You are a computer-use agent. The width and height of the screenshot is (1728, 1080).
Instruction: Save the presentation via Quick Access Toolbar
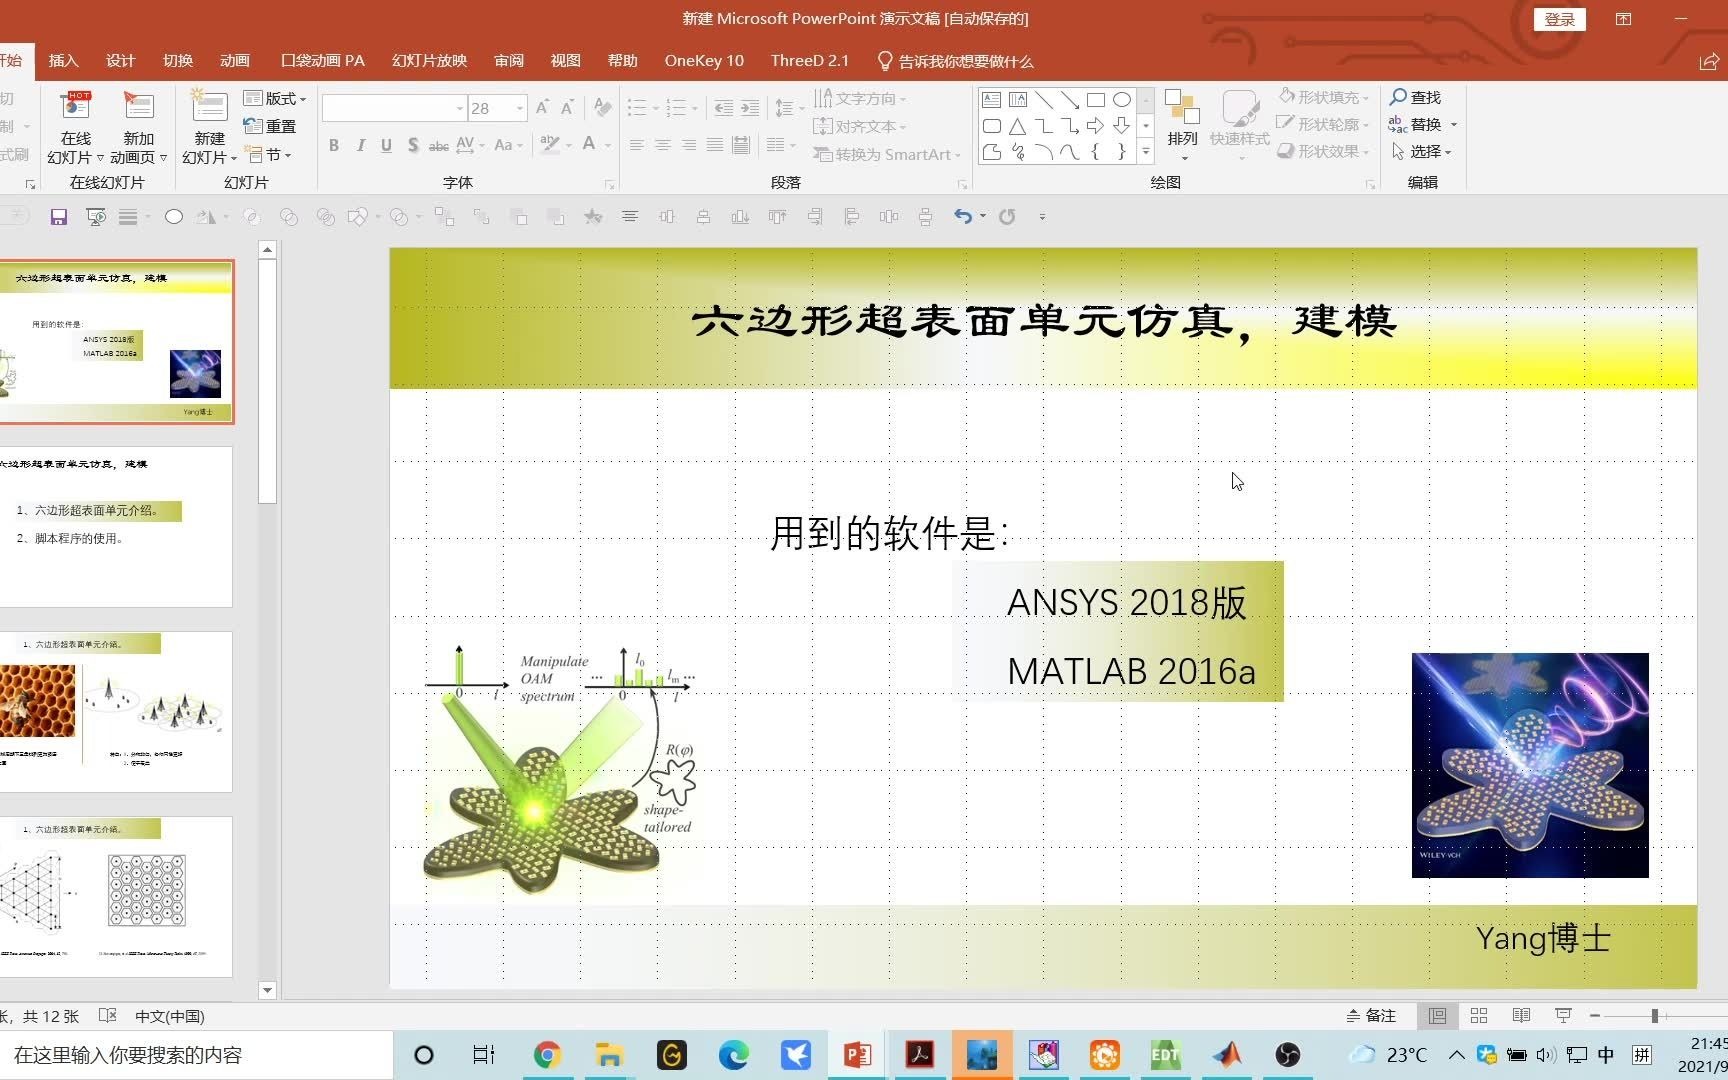(x=59, y=217)
